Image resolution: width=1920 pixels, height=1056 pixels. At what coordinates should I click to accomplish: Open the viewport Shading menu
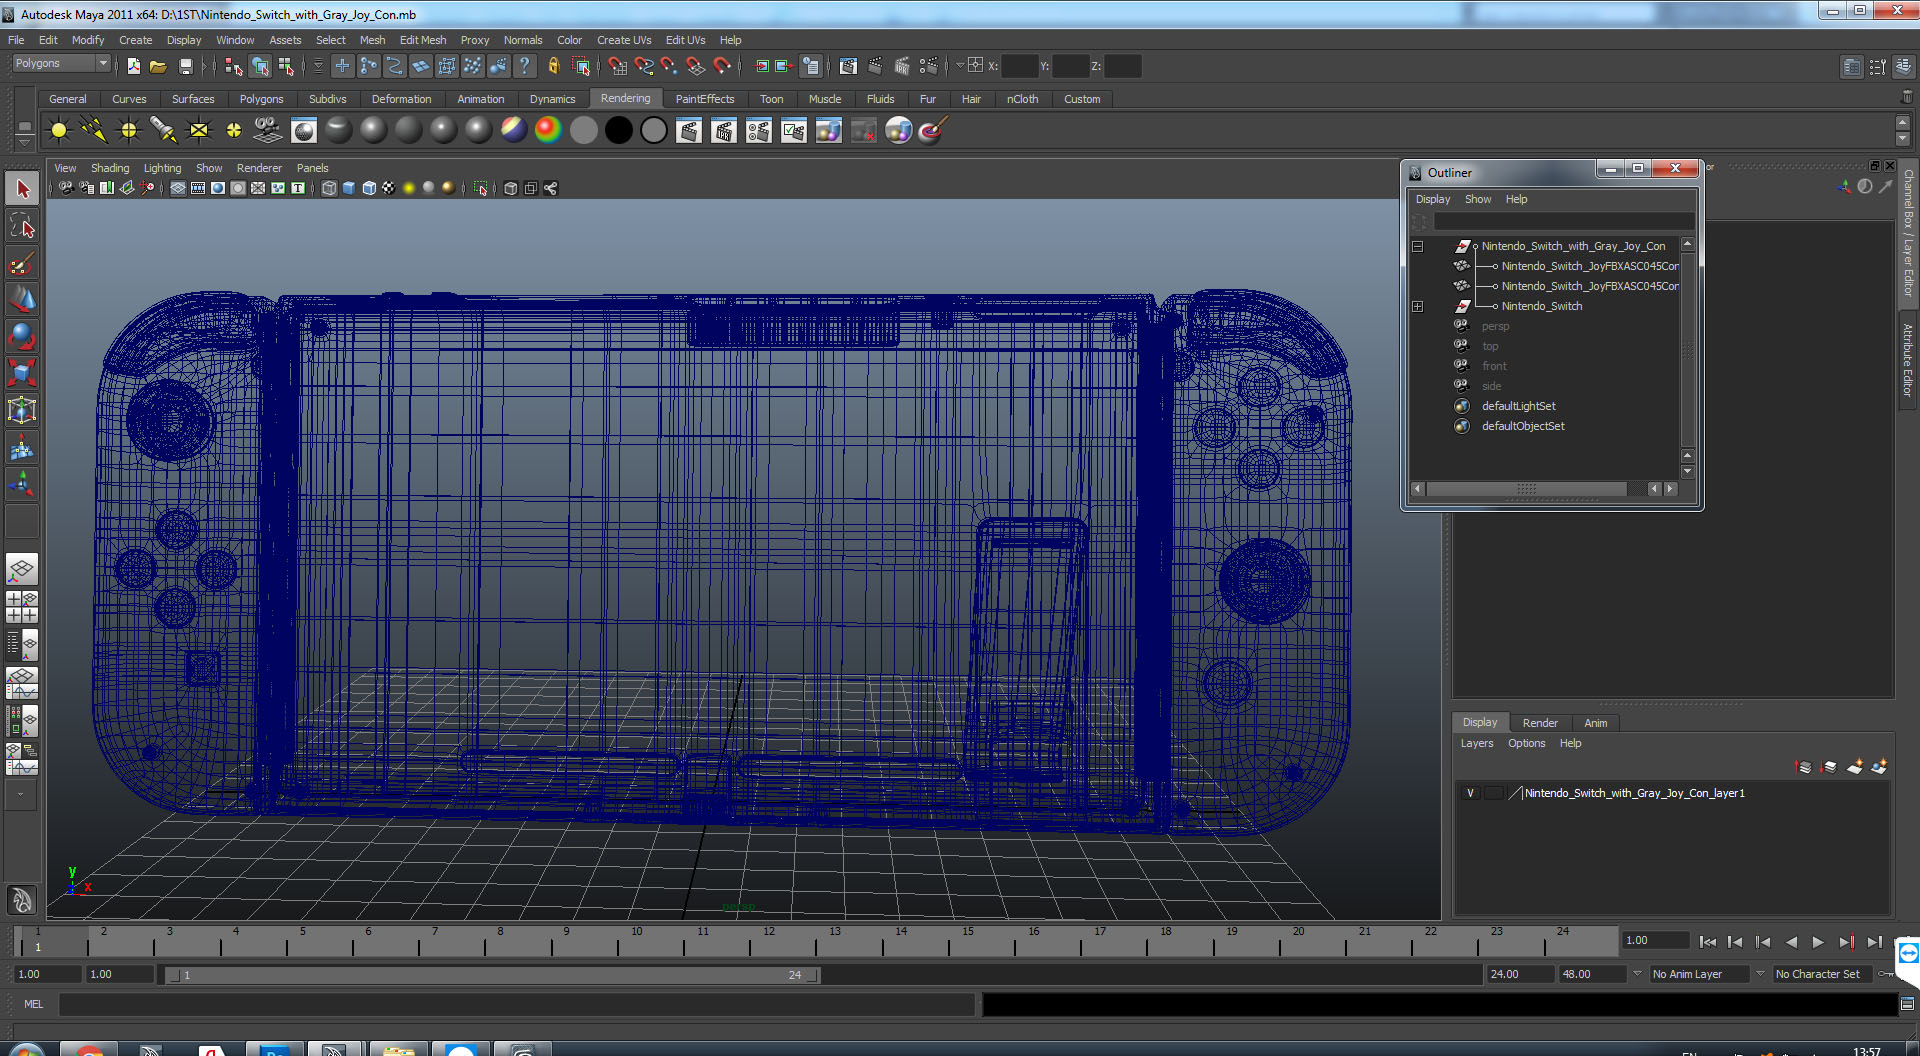(110, 168)
